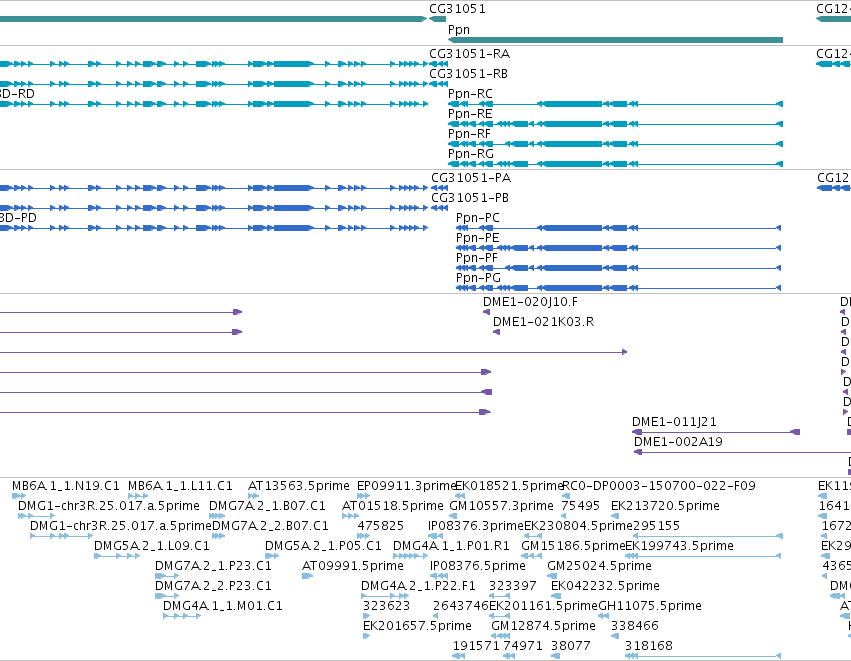Click the EK213720.5prime EST label

coord(665,506)
